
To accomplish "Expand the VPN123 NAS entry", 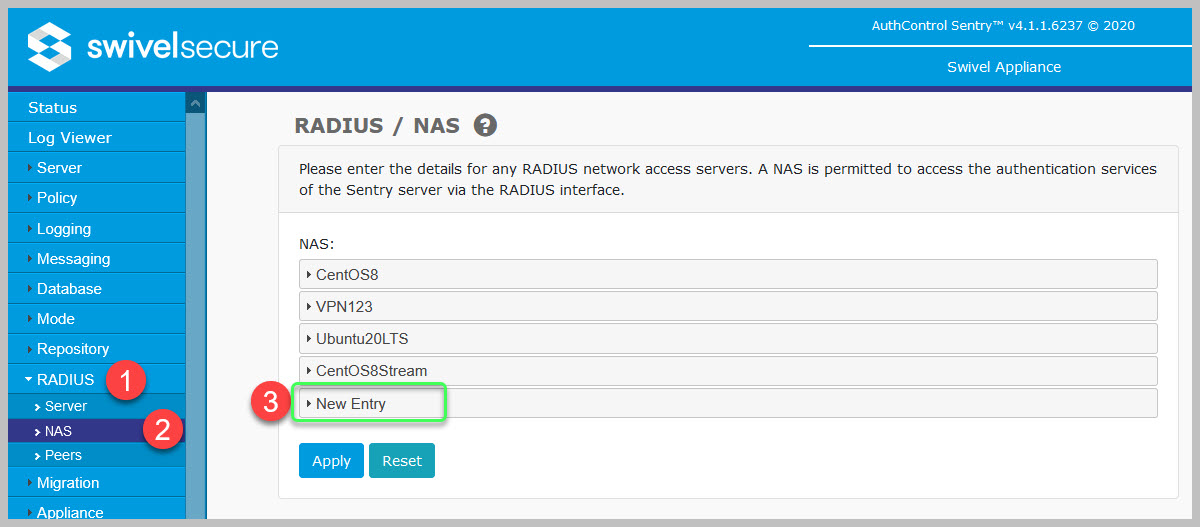I will [x=344, y=306].
